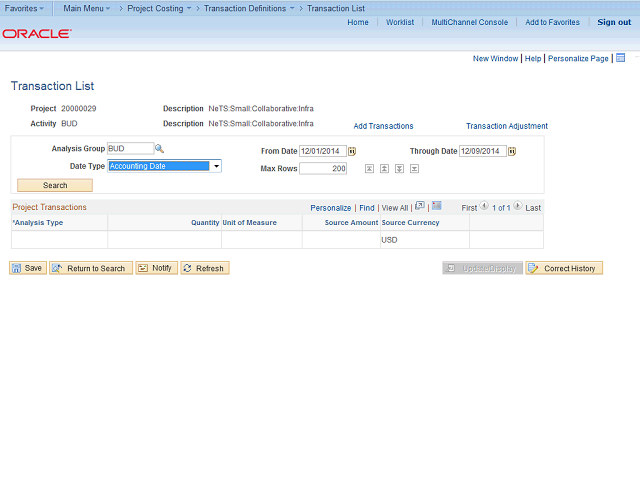Open the Help link
This screenshot has height=480, width=640.
pos(533,58)
